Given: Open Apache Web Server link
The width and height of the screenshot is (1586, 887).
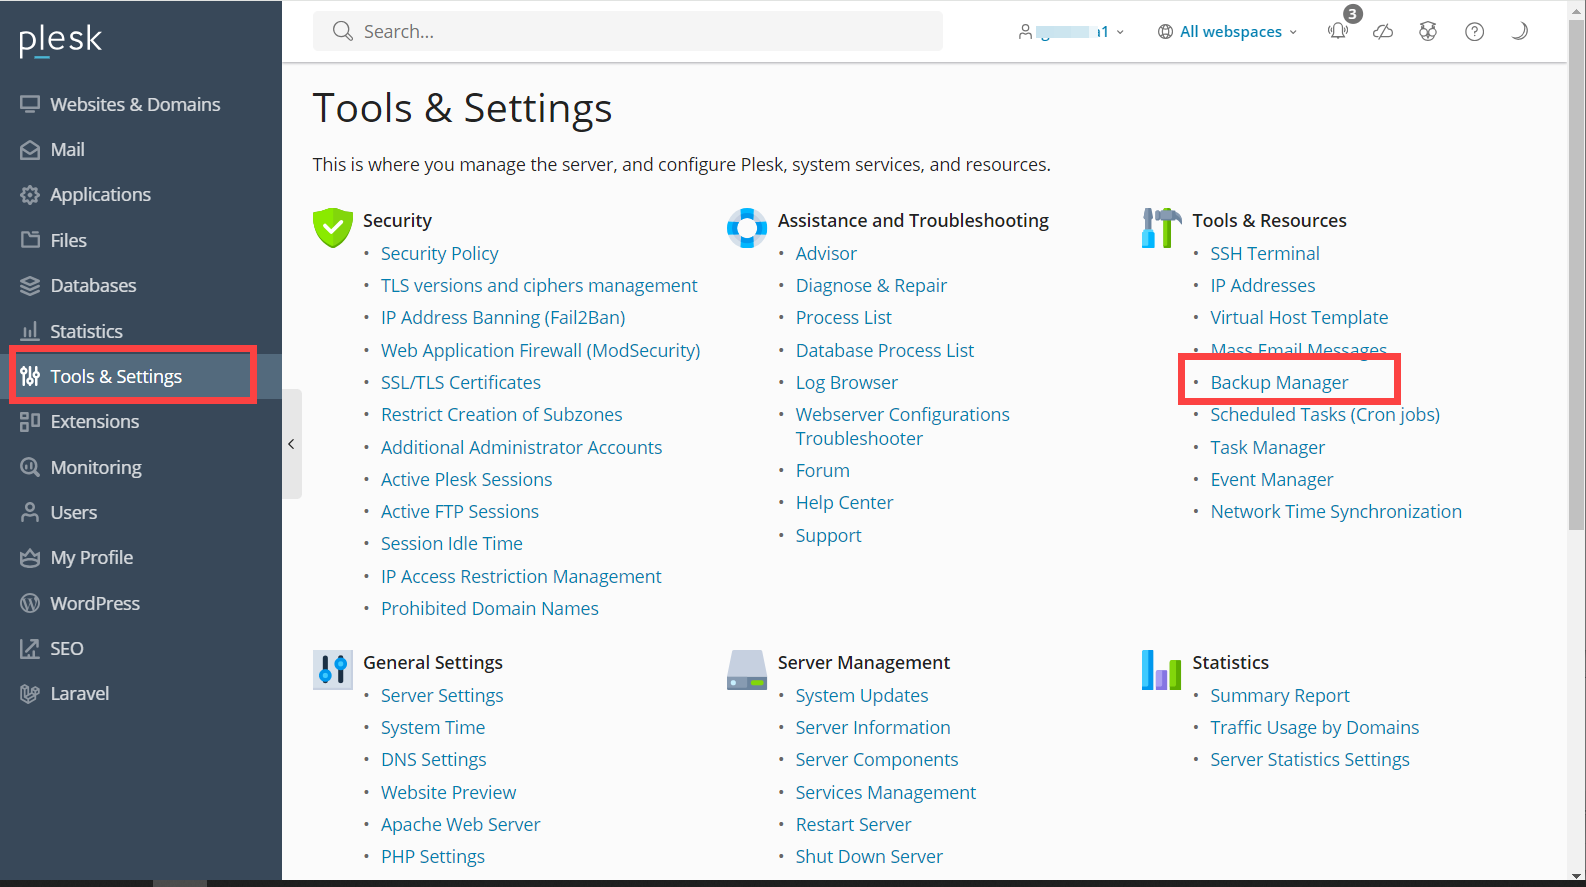Looking at the screenshot, I should coord(460,825).
